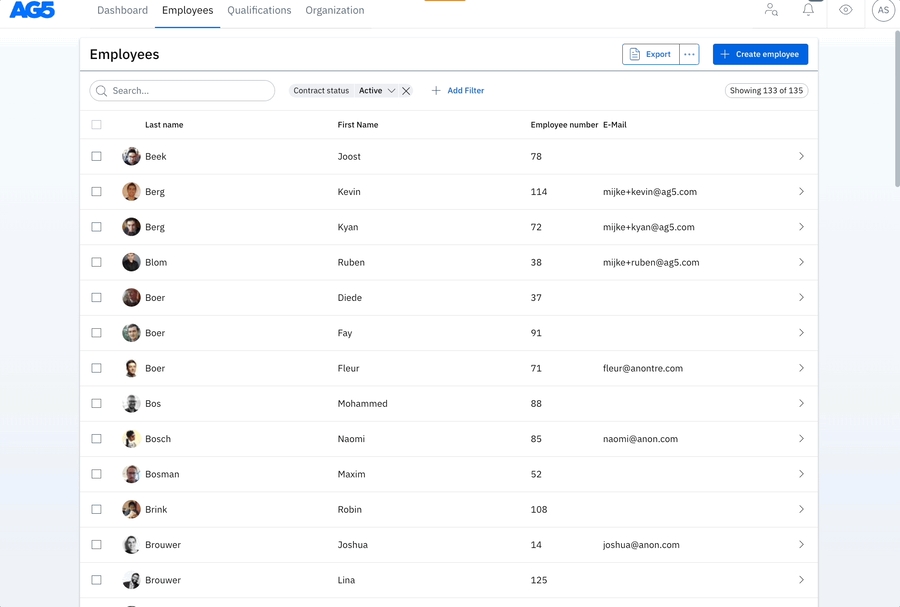
Task: Focus the employee Search field
Action: tap(190, 91)
